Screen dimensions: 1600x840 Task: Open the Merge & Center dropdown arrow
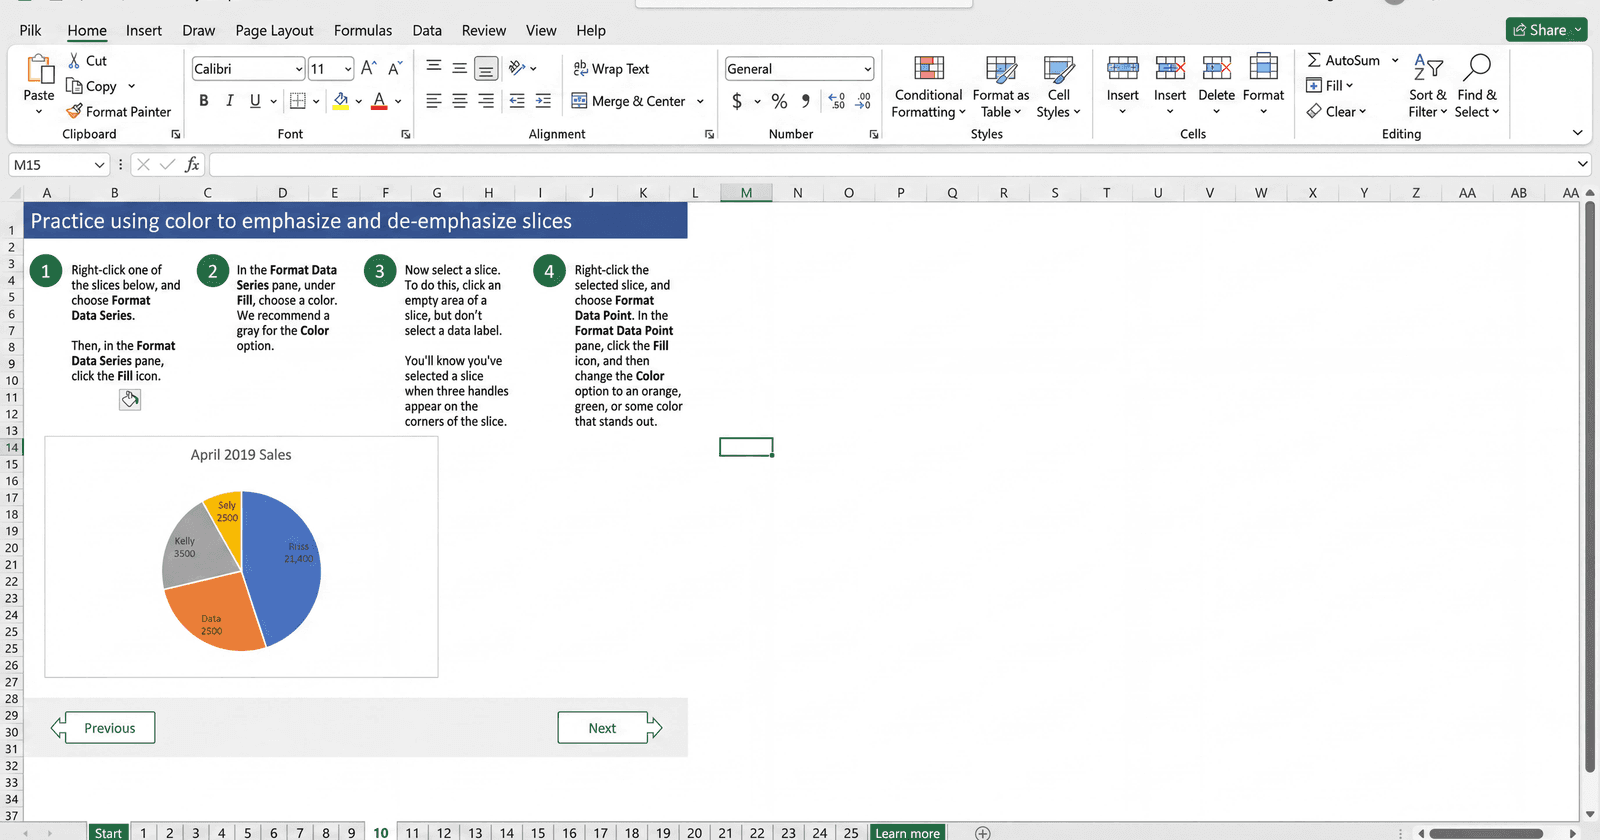700,101
